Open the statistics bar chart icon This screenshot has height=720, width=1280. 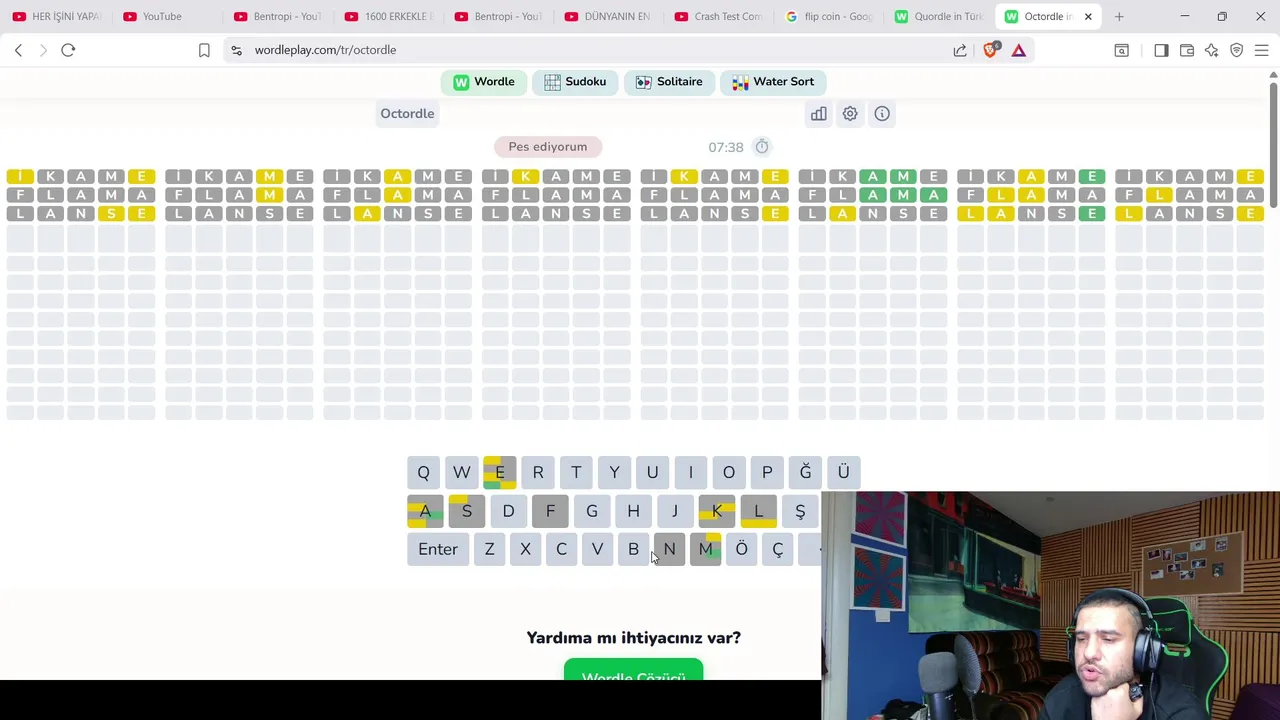(x=819, y=114)
